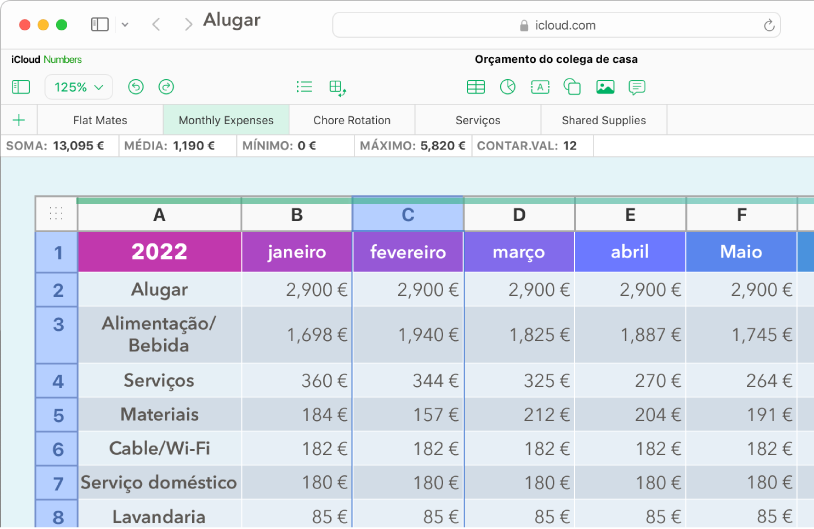Screen dimensions: 814x529
Task: Add a new sheet with the plus button
Action: (19, 120)
